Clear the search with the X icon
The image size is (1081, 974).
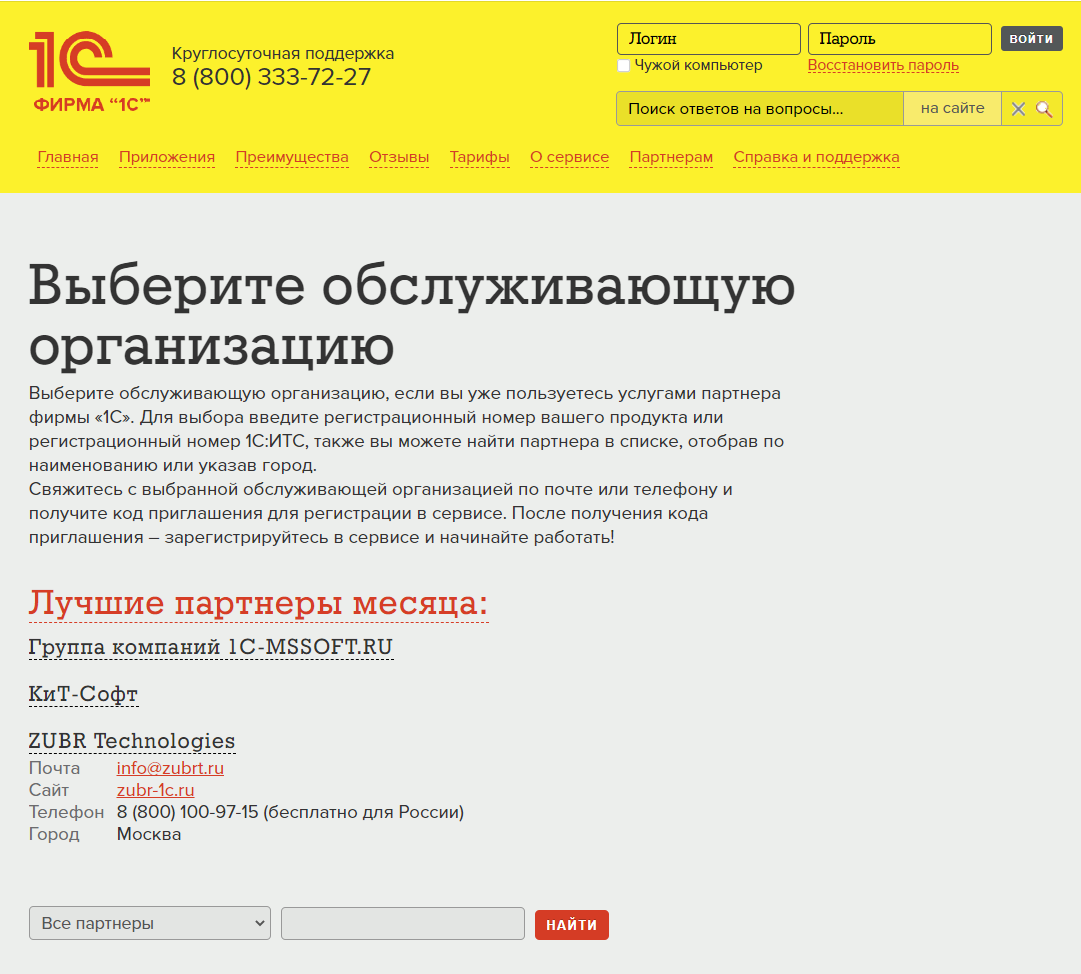tap(1018, 109)
